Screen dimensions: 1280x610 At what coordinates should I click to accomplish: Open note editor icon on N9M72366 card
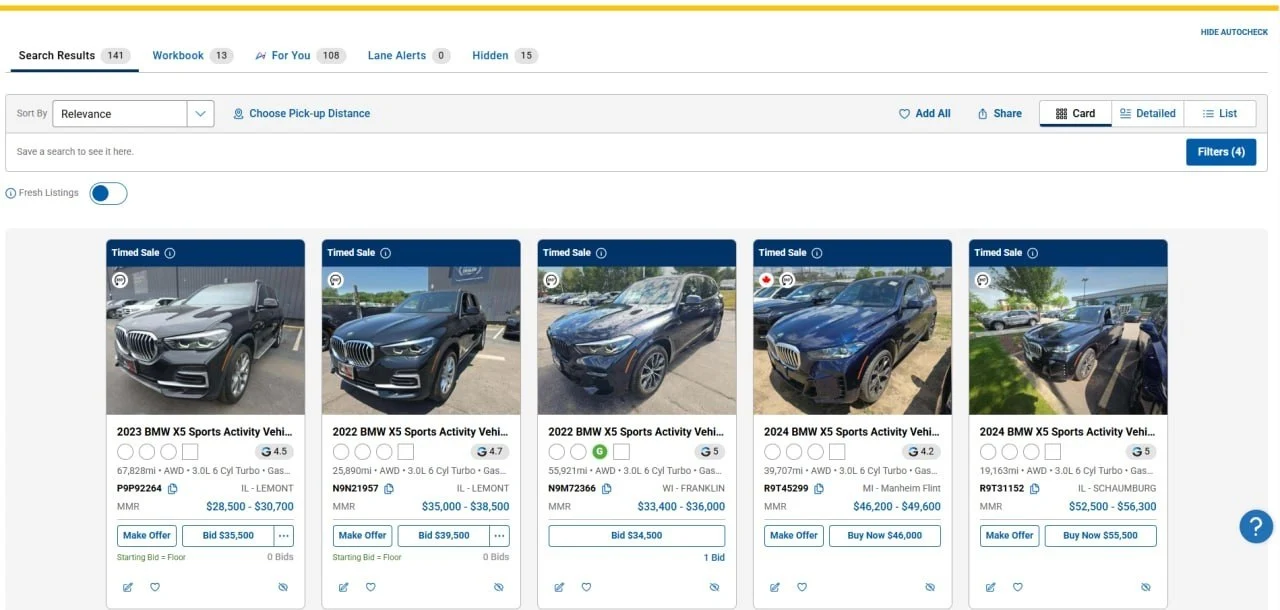point(560,587)
